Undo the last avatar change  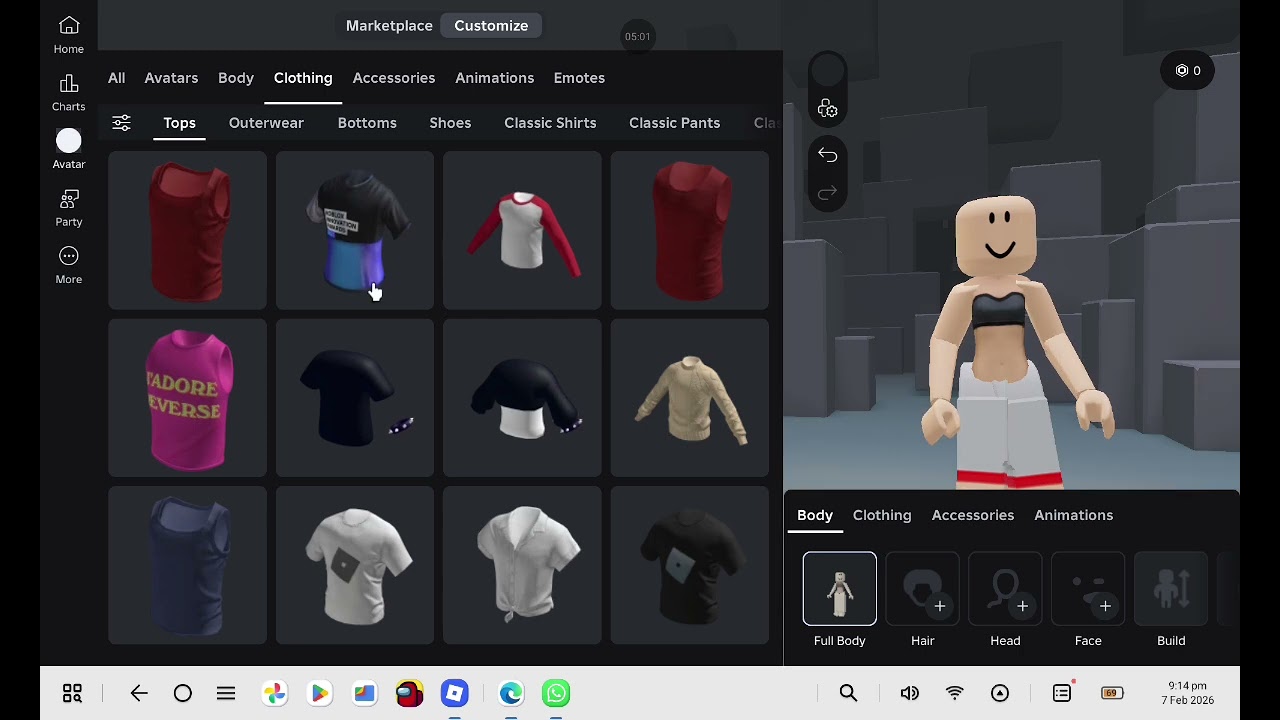(x=827, y=154)
